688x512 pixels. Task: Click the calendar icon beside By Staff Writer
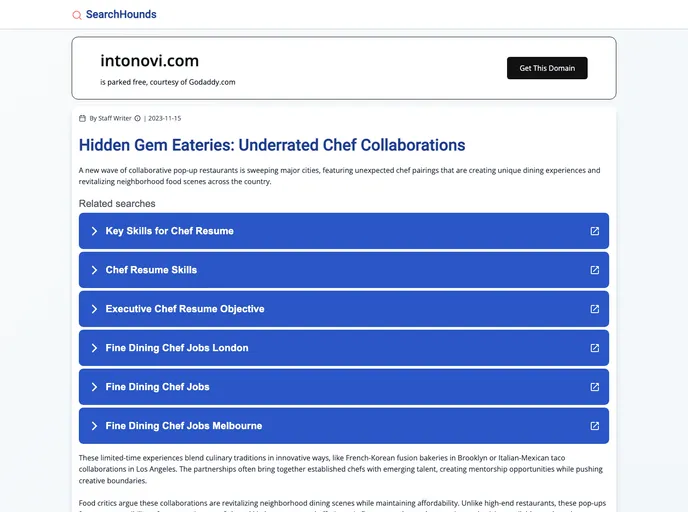point(83,118)
